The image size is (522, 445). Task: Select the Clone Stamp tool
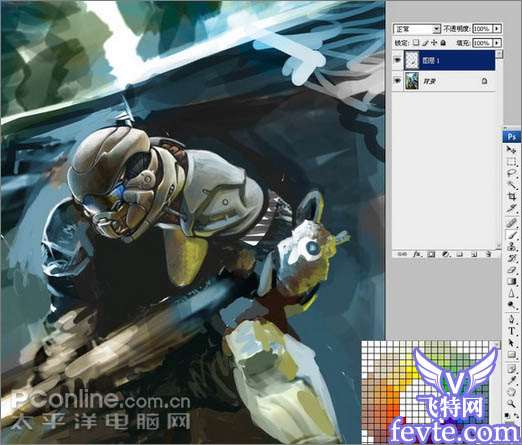(511, 247)
